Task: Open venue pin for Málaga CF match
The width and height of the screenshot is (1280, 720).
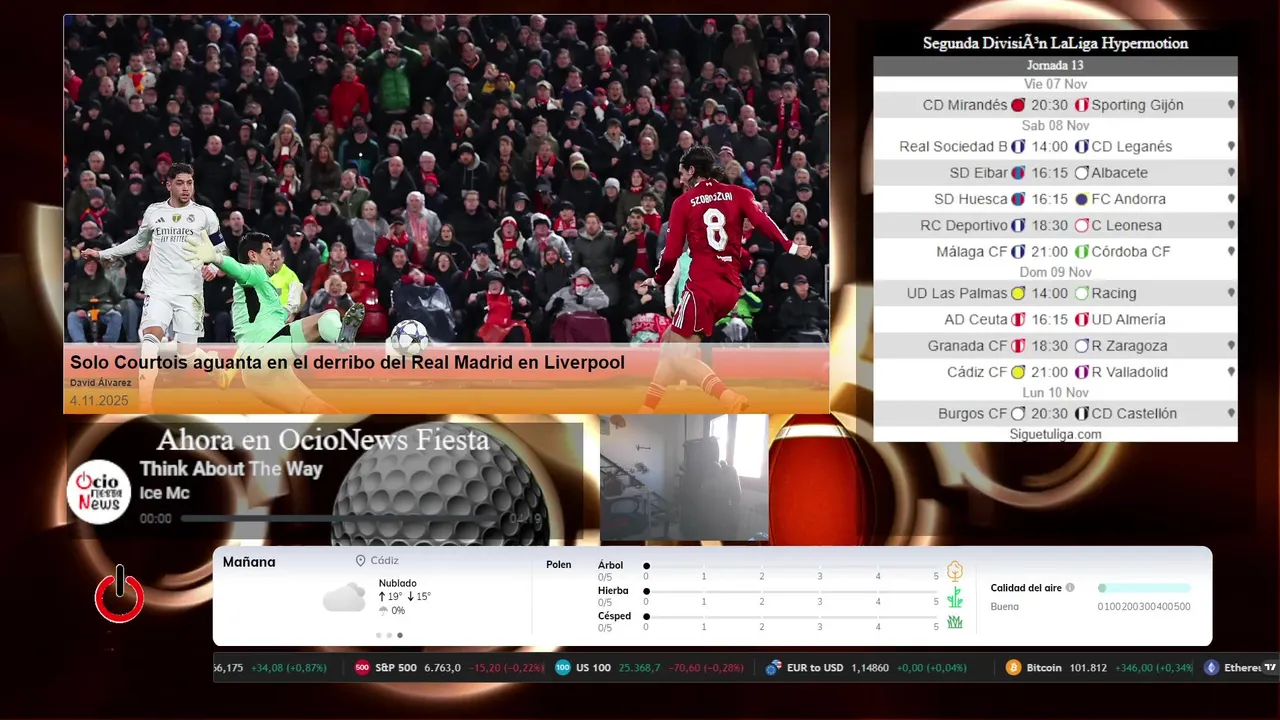Action: [x=1231, y=252]
